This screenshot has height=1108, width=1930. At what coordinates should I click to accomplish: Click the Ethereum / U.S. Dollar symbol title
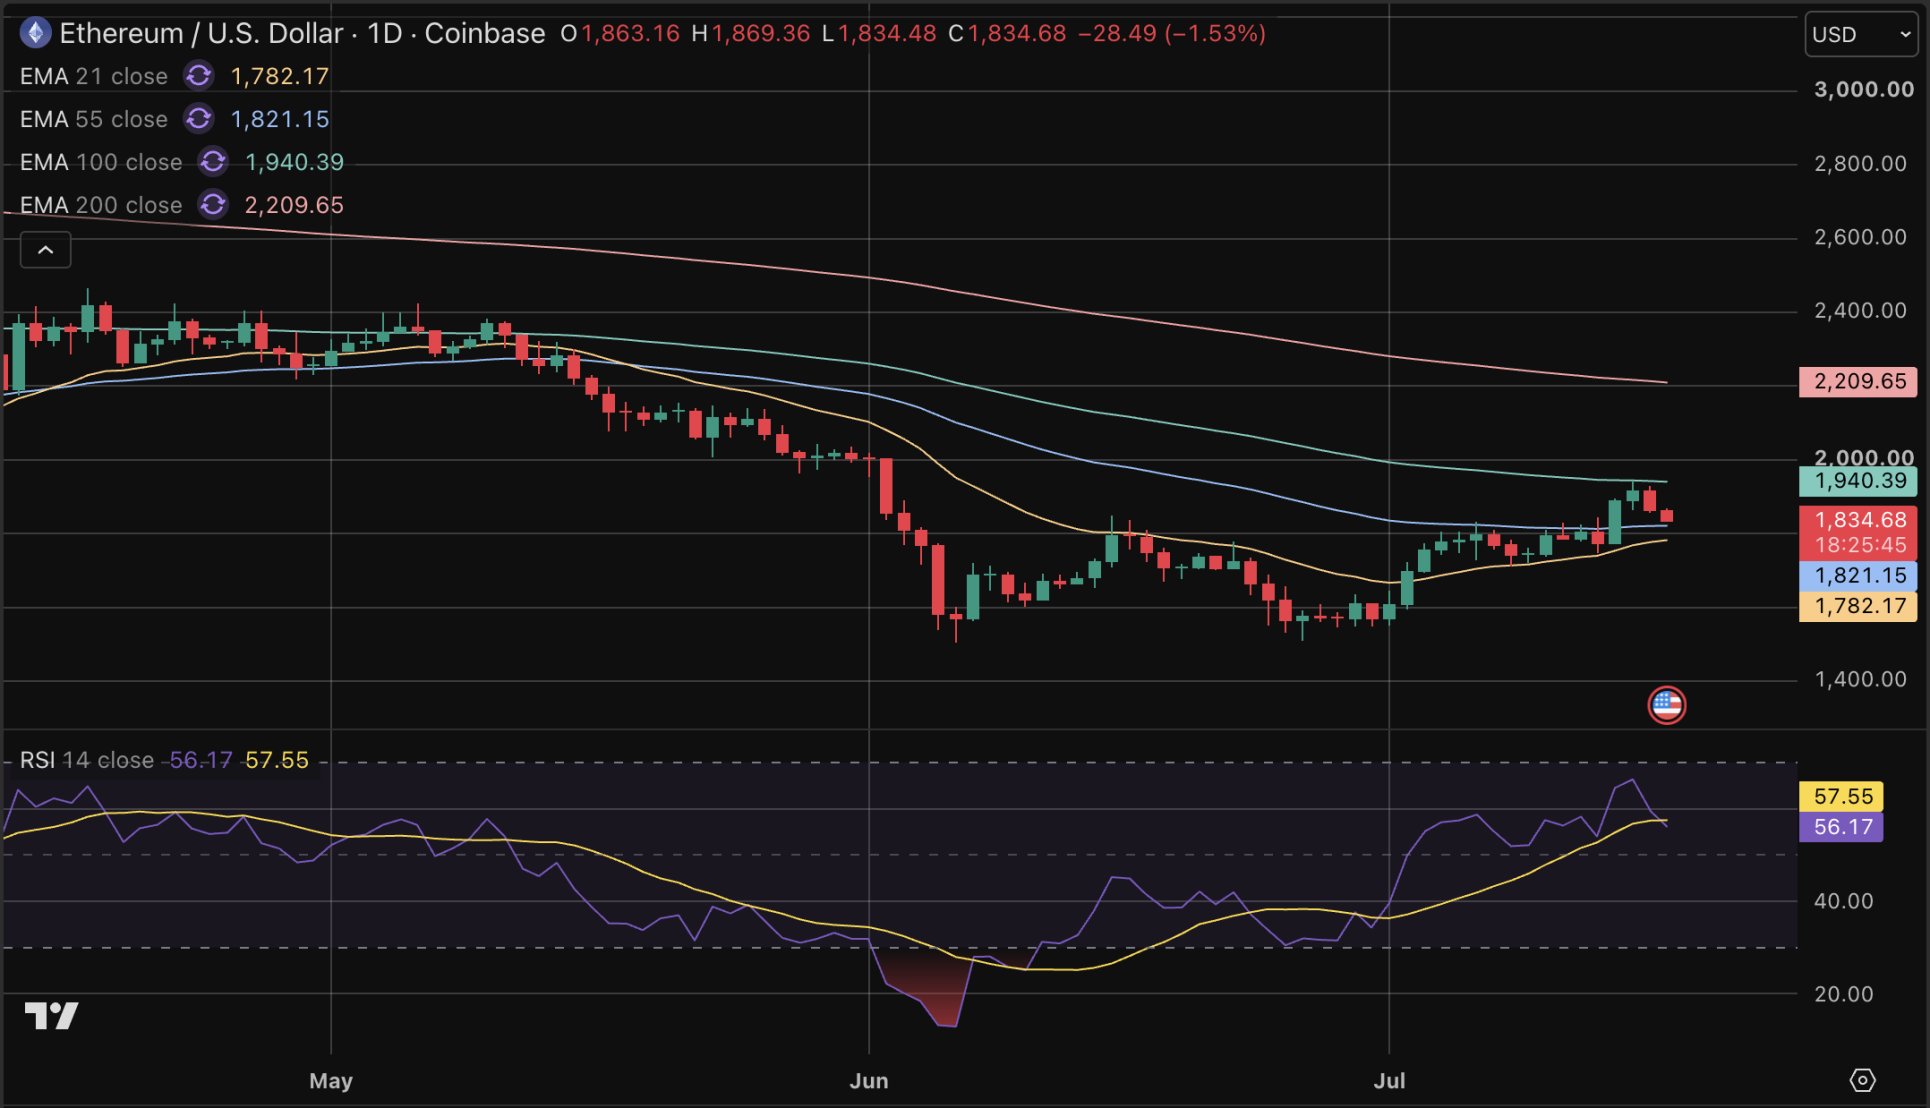pos(201,33)
